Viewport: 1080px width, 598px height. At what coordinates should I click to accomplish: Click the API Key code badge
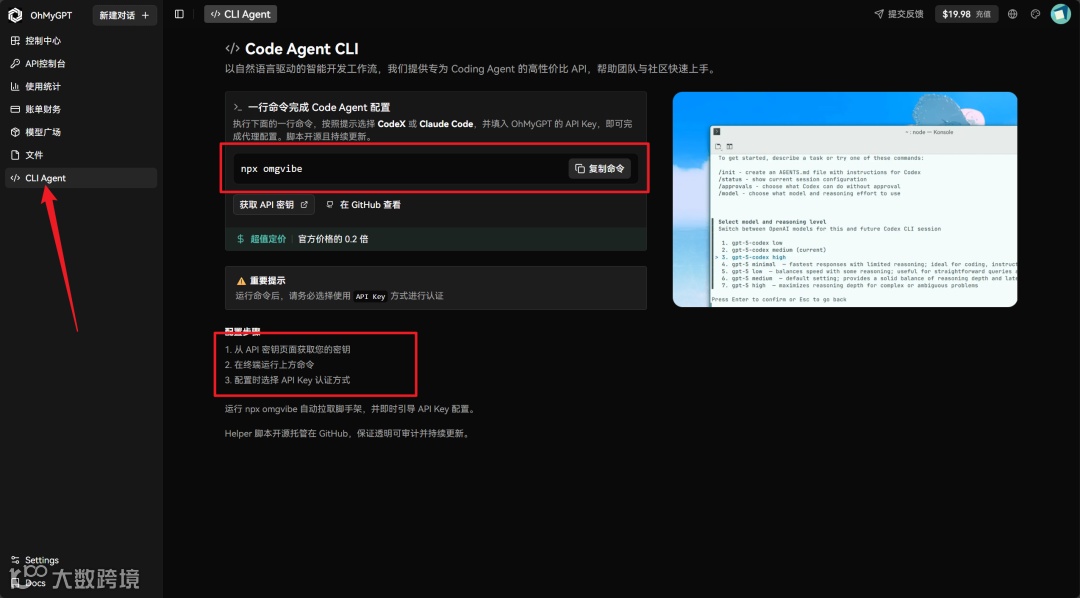pyautogui.click(x=370, y=296)
